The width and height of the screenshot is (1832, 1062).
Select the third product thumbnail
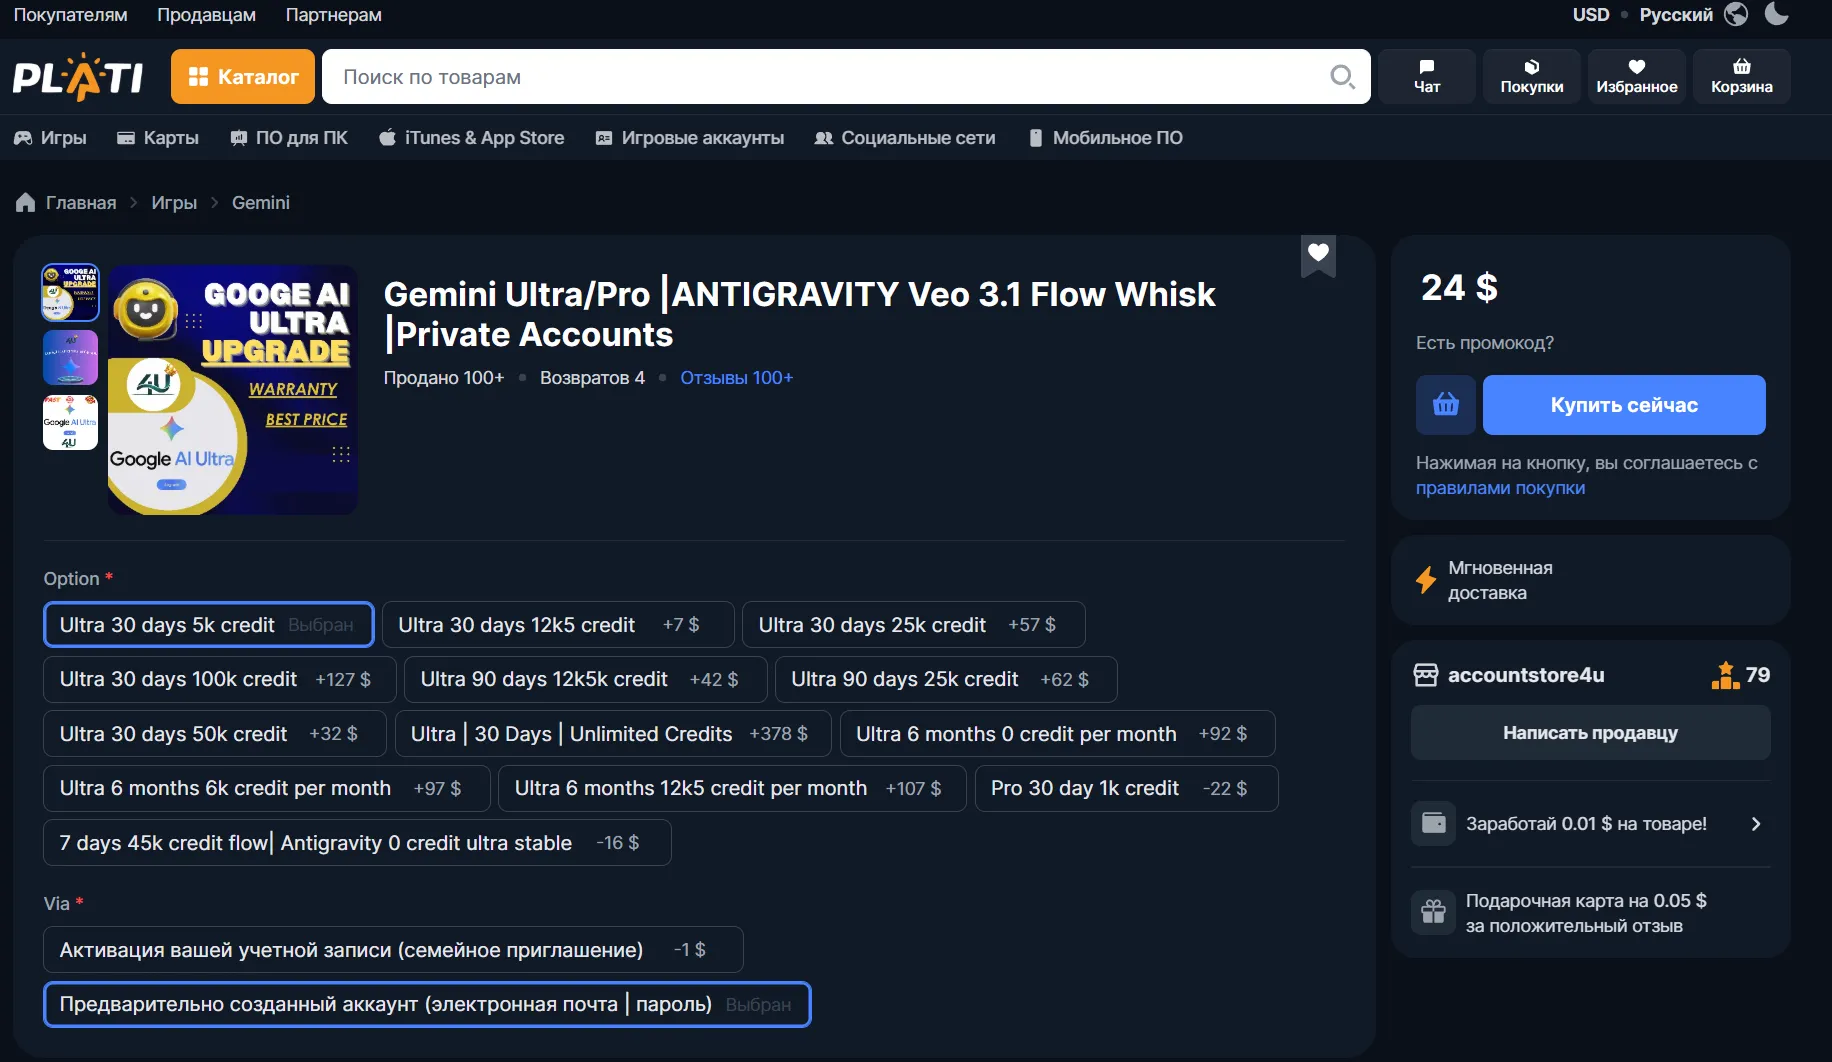(x=70, y=422)
